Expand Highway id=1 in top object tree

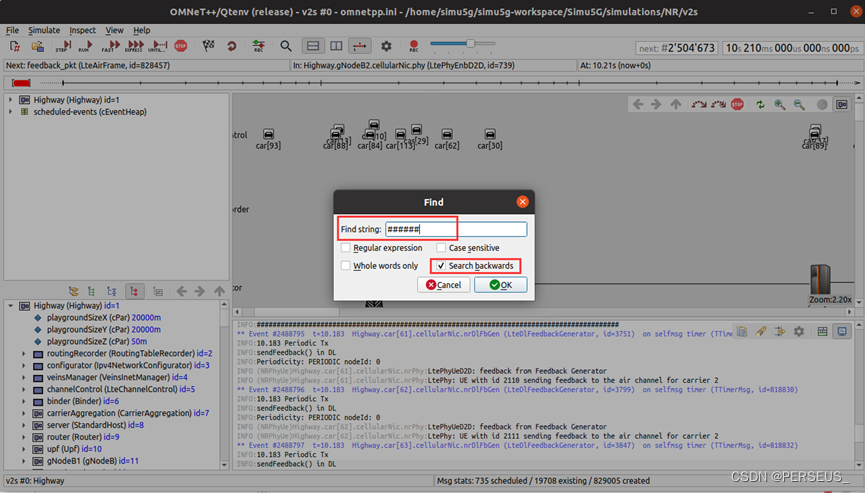click(x=10, y=100)
